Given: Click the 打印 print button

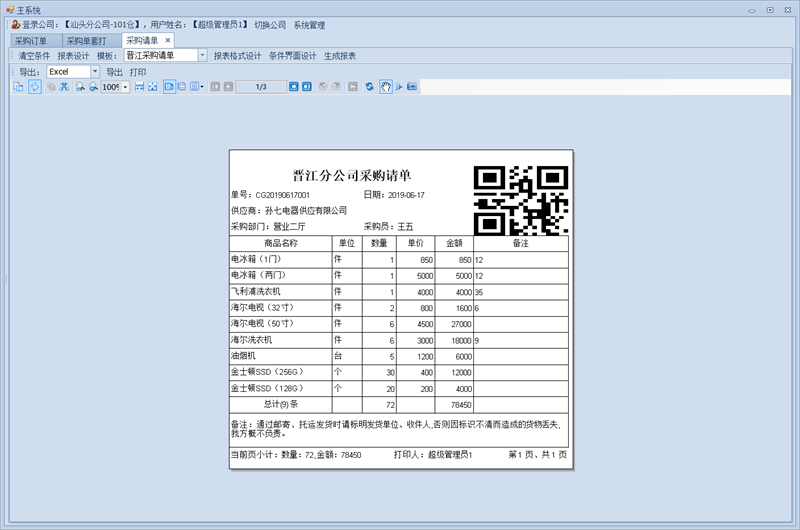Looking at the screenshot, I should pyautogui.click(x=138, y=72).
